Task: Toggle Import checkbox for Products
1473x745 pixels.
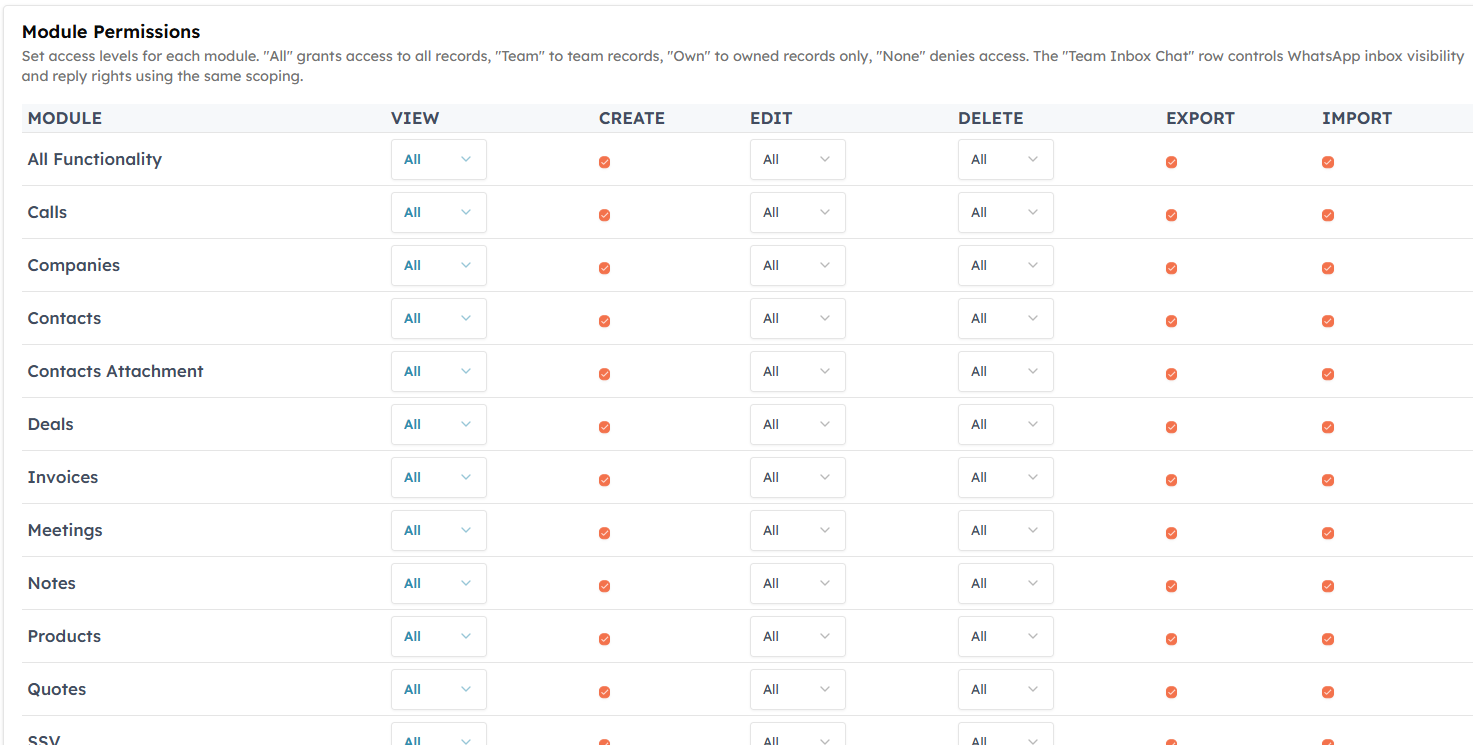Action: (x=1328, y=639)
